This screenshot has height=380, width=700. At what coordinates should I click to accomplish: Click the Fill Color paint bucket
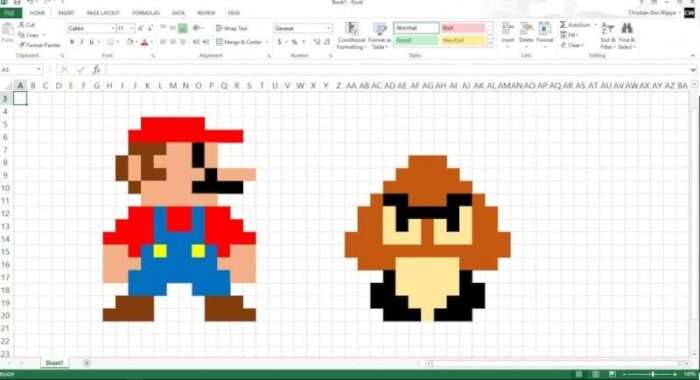(x=130, y=42)
